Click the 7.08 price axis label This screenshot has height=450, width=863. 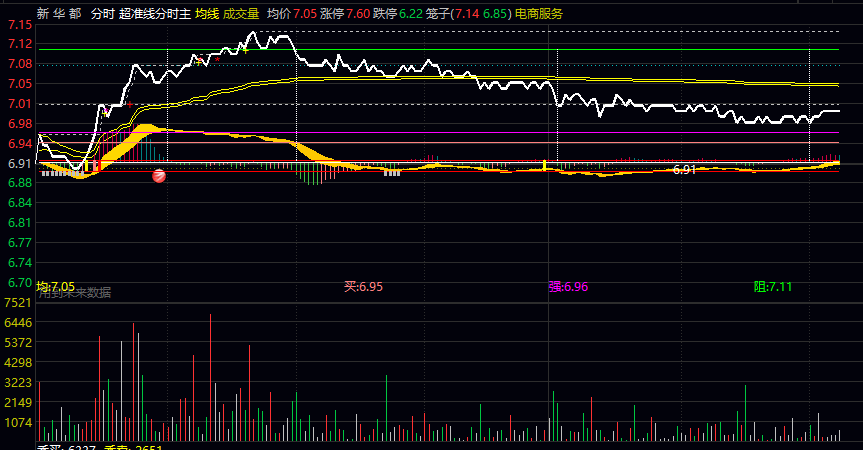coord(20,64)
